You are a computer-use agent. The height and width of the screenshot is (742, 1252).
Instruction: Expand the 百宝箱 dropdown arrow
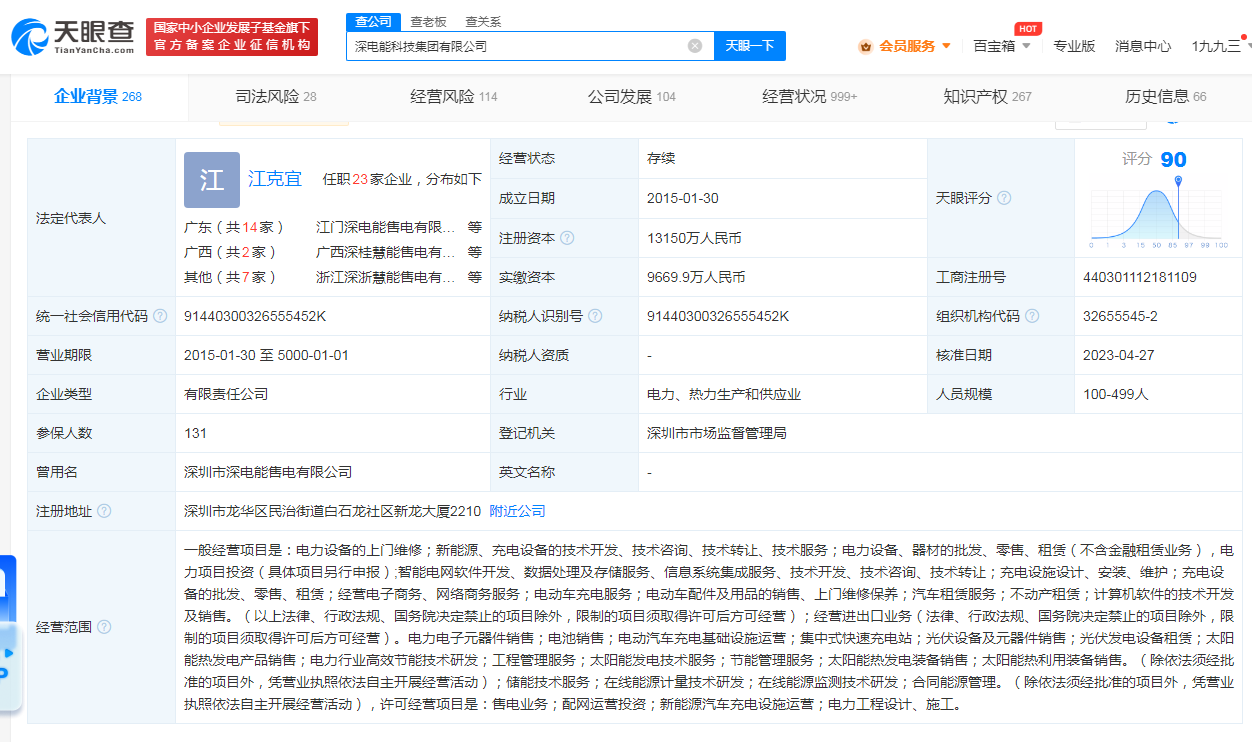pyautogui.click(x=1025, y=46)
